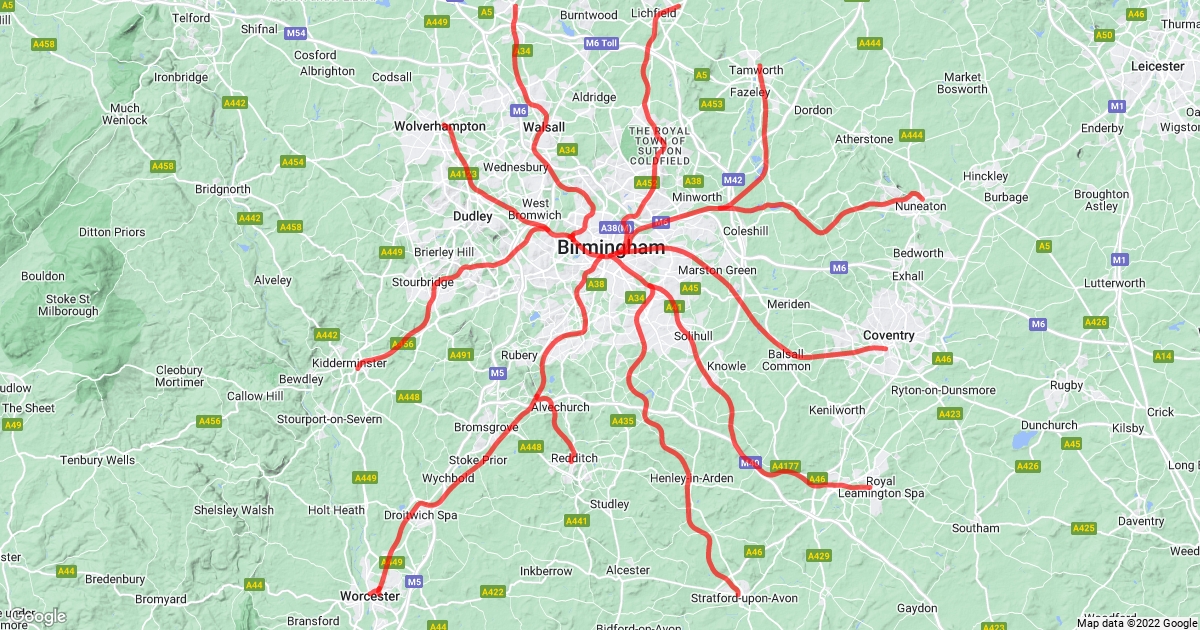
Task: Click the A423 road shield
Action: point(950,414)
